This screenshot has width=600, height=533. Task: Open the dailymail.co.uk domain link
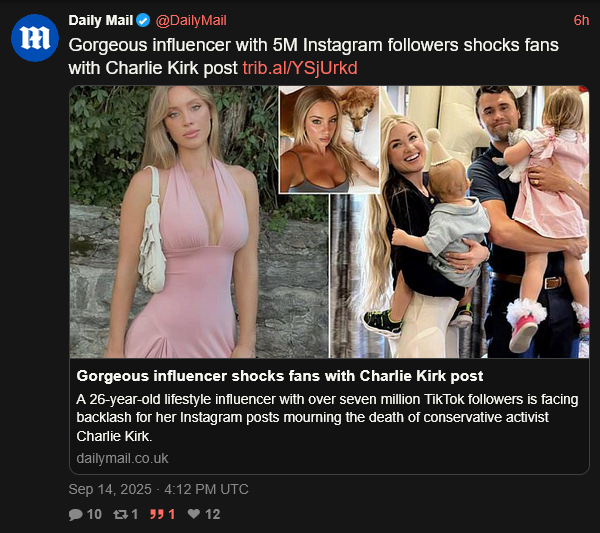click(x=122, y=458)
